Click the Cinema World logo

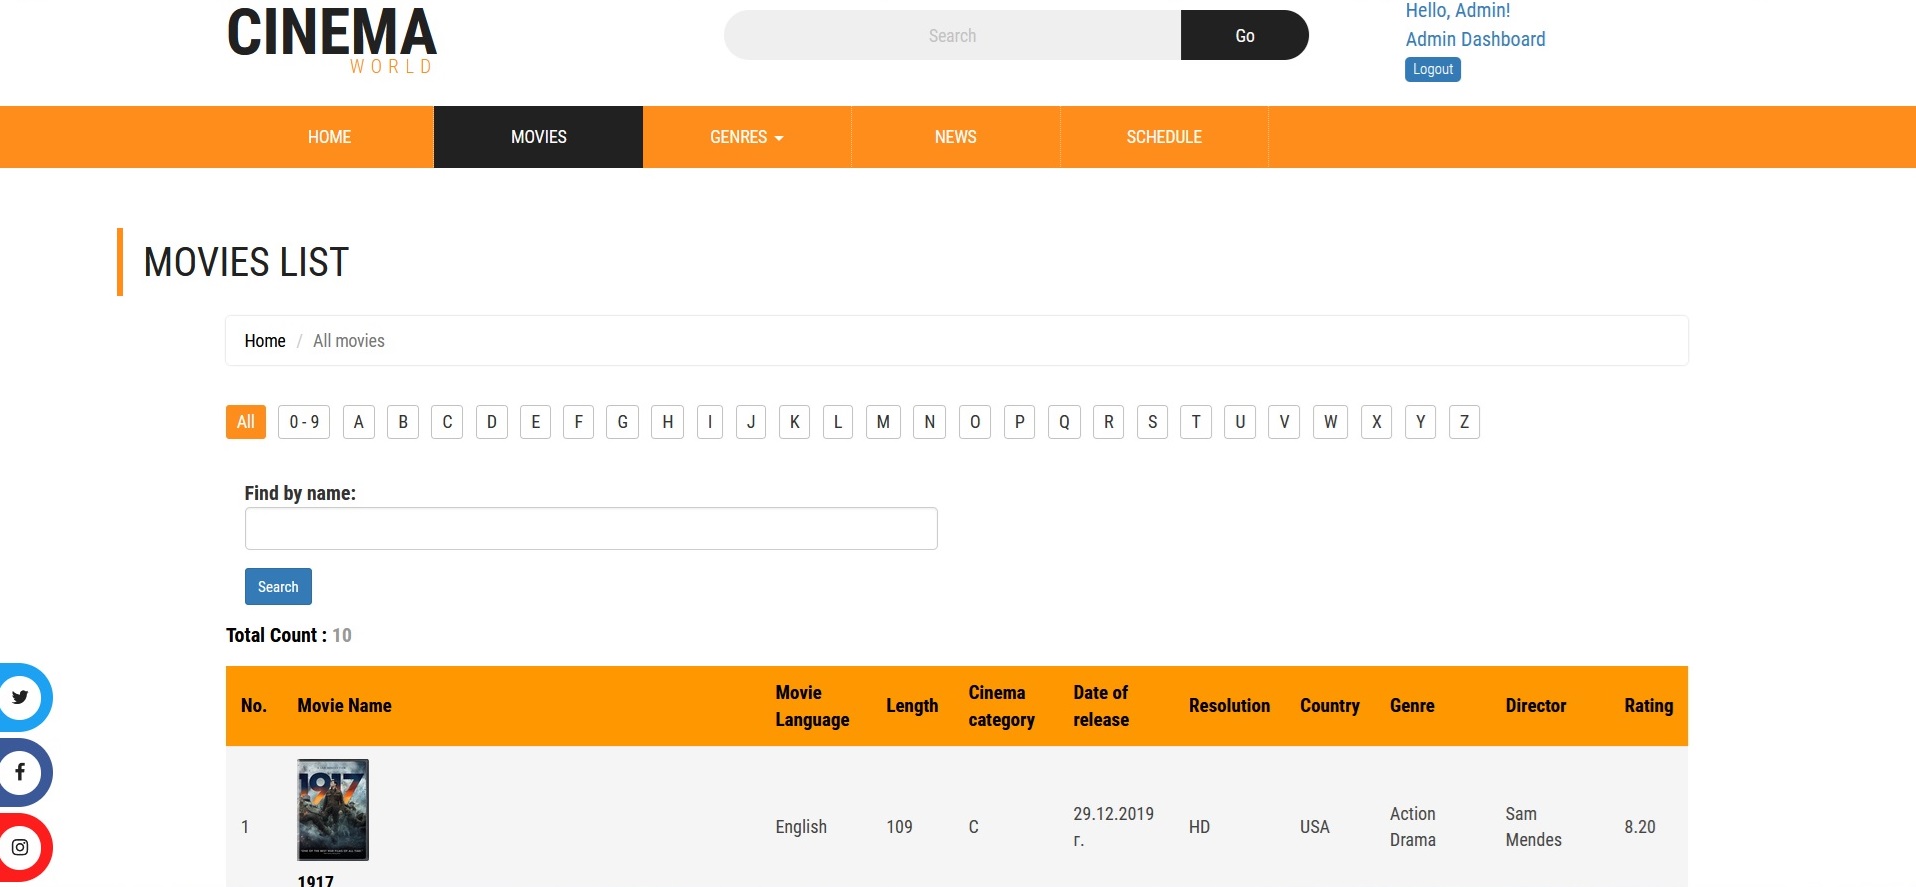coord(332,40)
